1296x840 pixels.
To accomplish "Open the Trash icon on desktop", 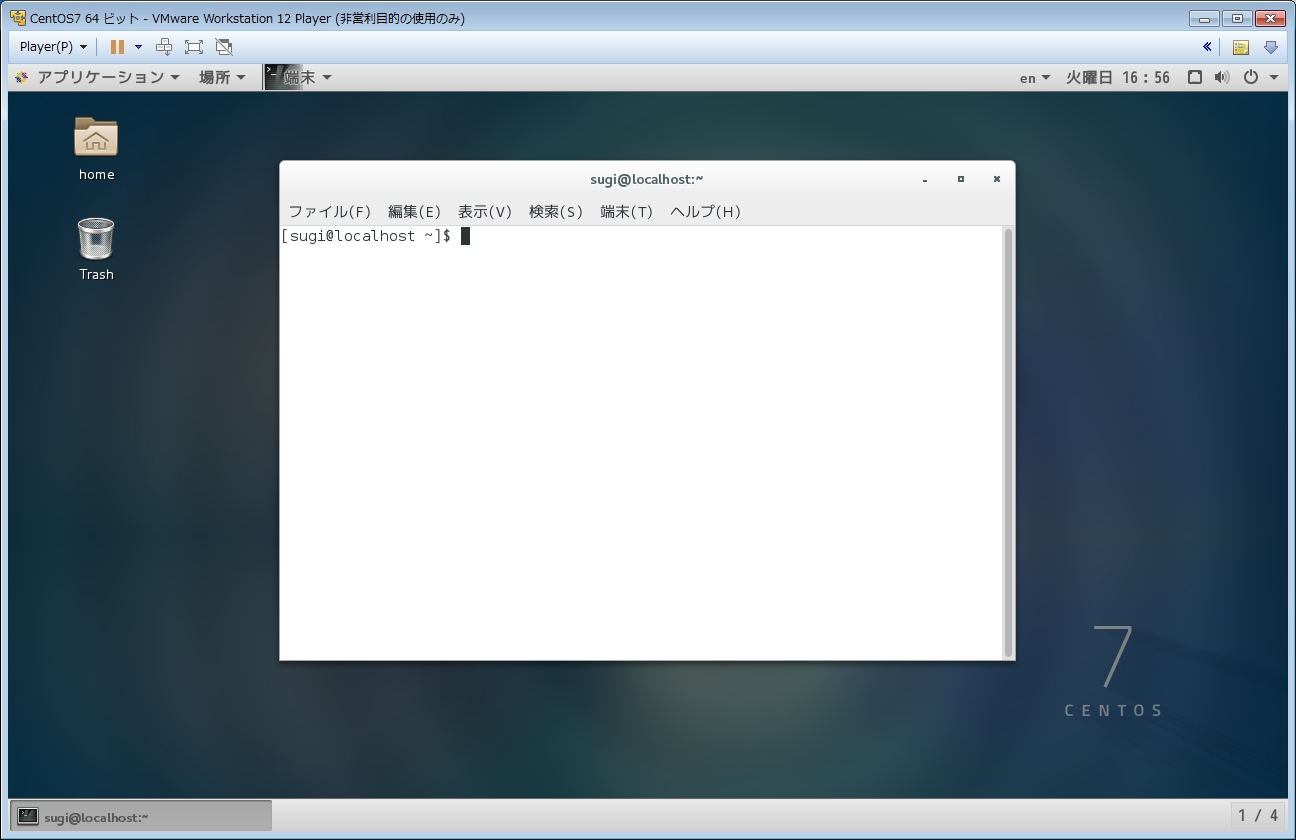I will 96,240.
